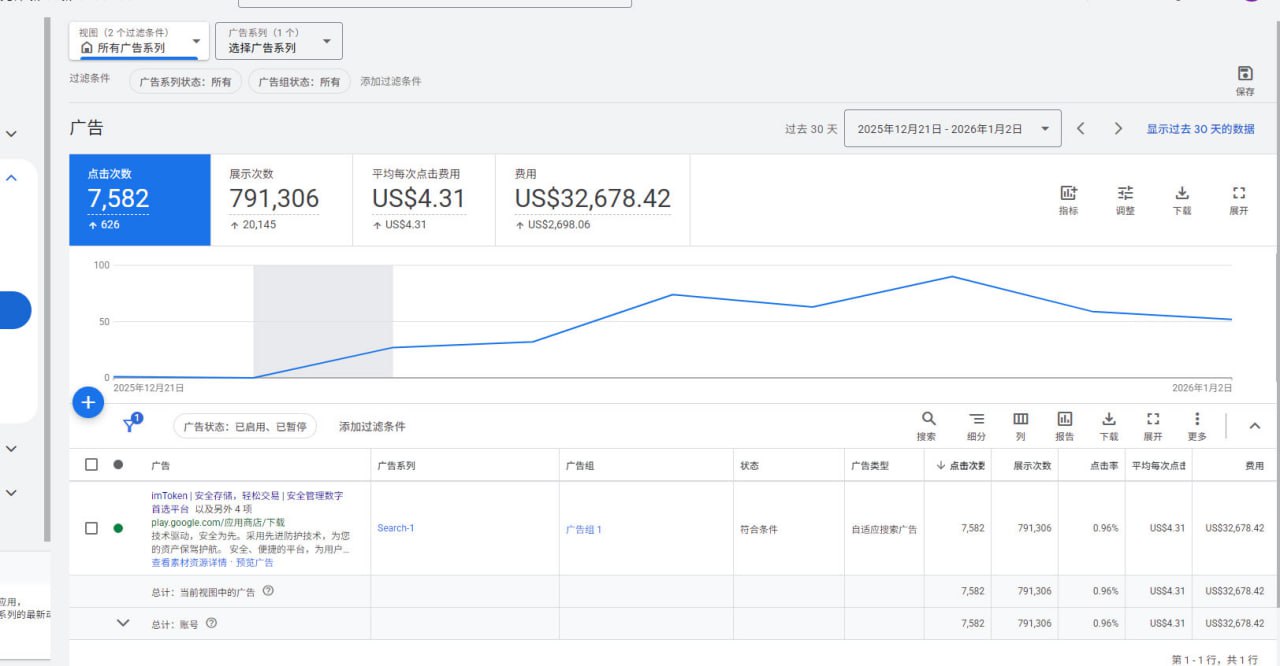Sort by 点击率 column header

tap(1104, 465)
